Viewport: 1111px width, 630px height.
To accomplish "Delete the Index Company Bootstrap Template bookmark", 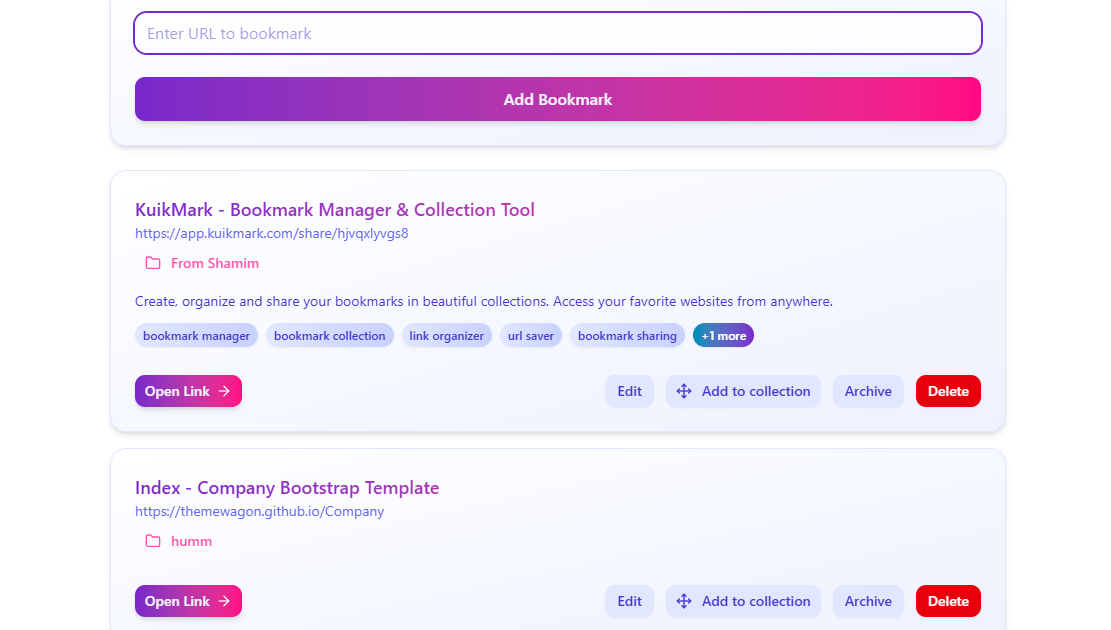I will [x=947, y=601].
